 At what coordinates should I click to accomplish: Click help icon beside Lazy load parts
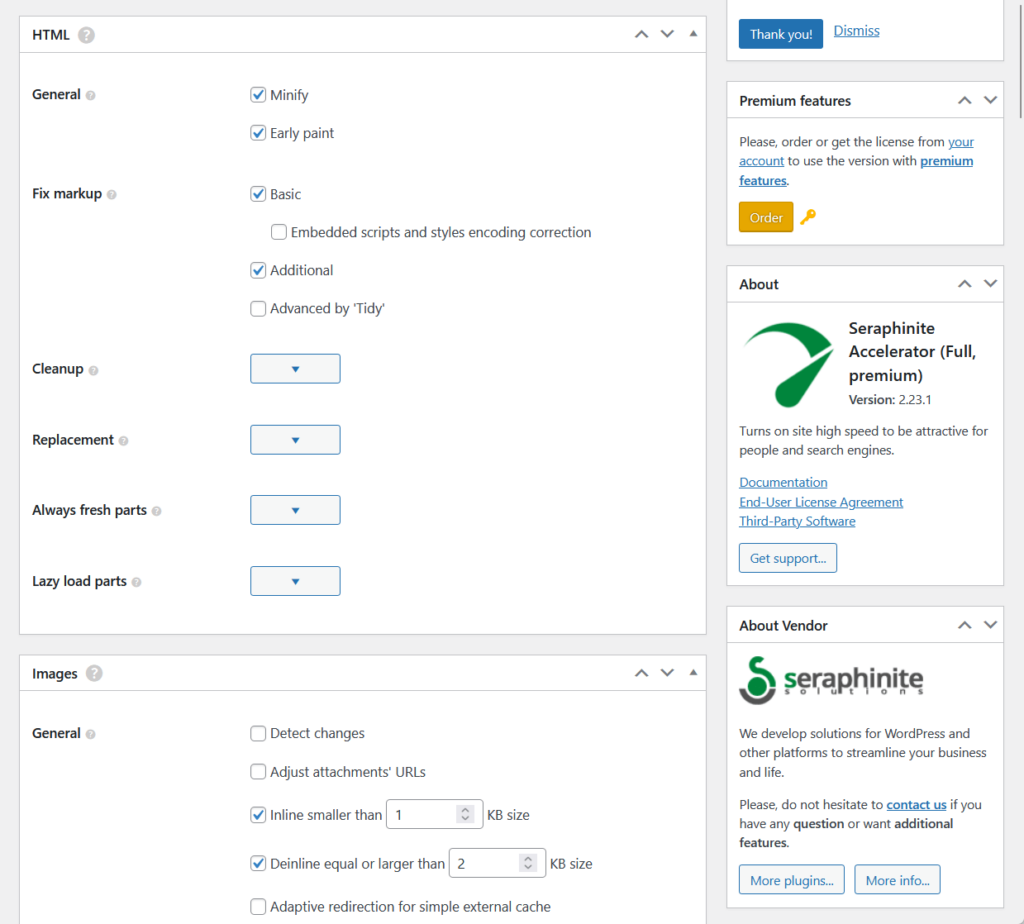pos(136,582)
